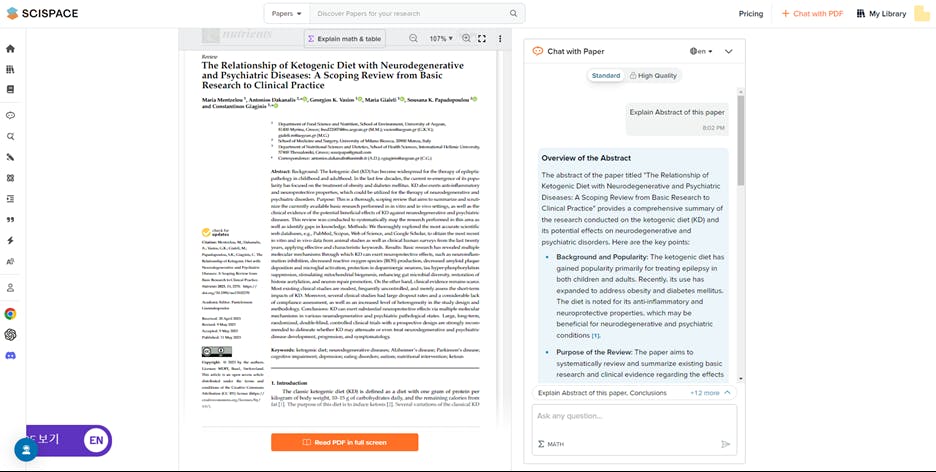This screenshot has height=472, width=936.
Task: Open the Papers search type dropdown
Action: coord(287,13)
